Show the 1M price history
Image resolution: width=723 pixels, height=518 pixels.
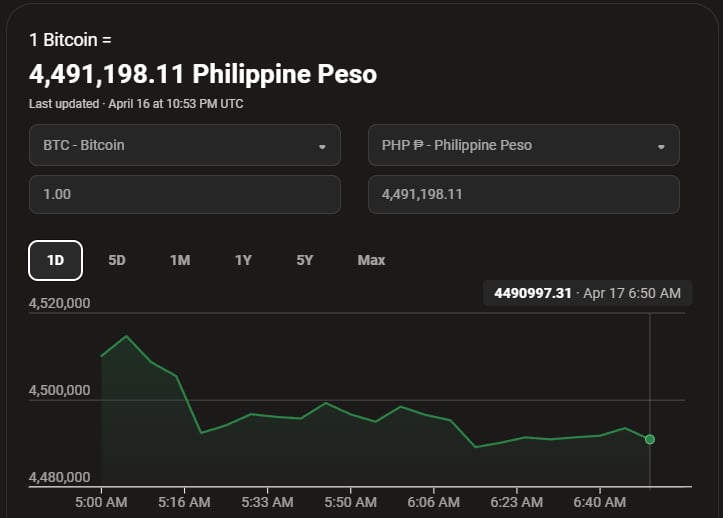tap(180, 260)
